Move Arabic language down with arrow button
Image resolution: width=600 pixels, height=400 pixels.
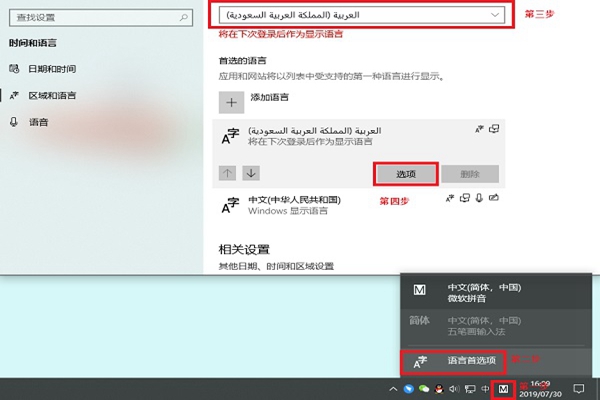[251, 173]
